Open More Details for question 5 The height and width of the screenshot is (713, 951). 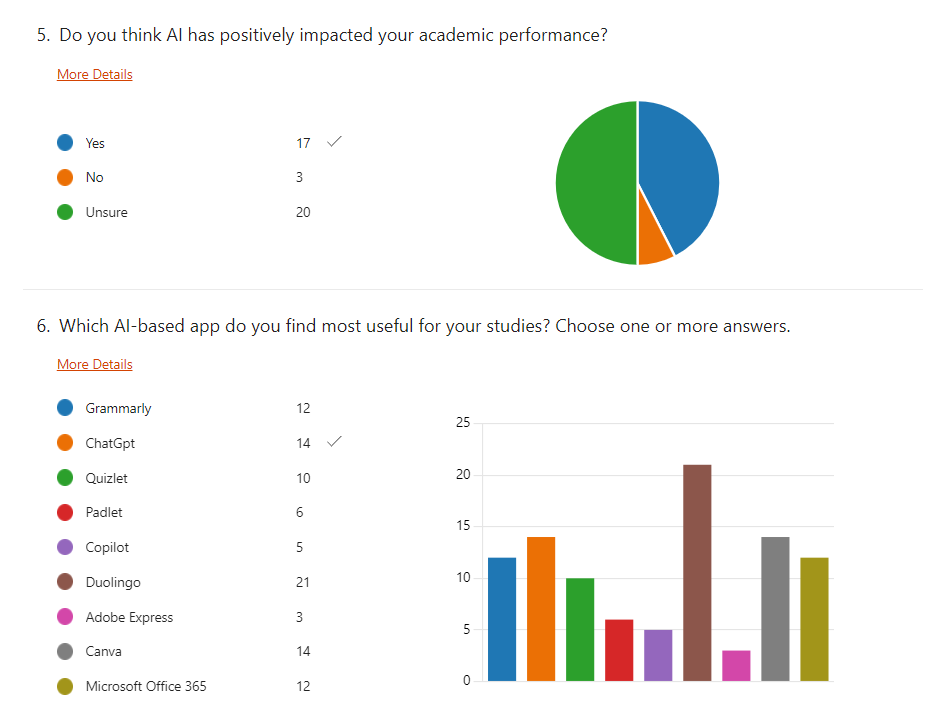point(95,75)
